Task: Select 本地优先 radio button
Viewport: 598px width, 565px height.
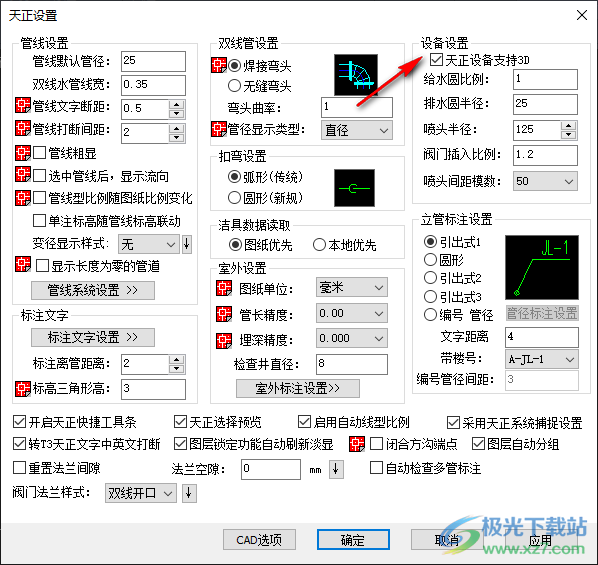Action: [319, 245]
